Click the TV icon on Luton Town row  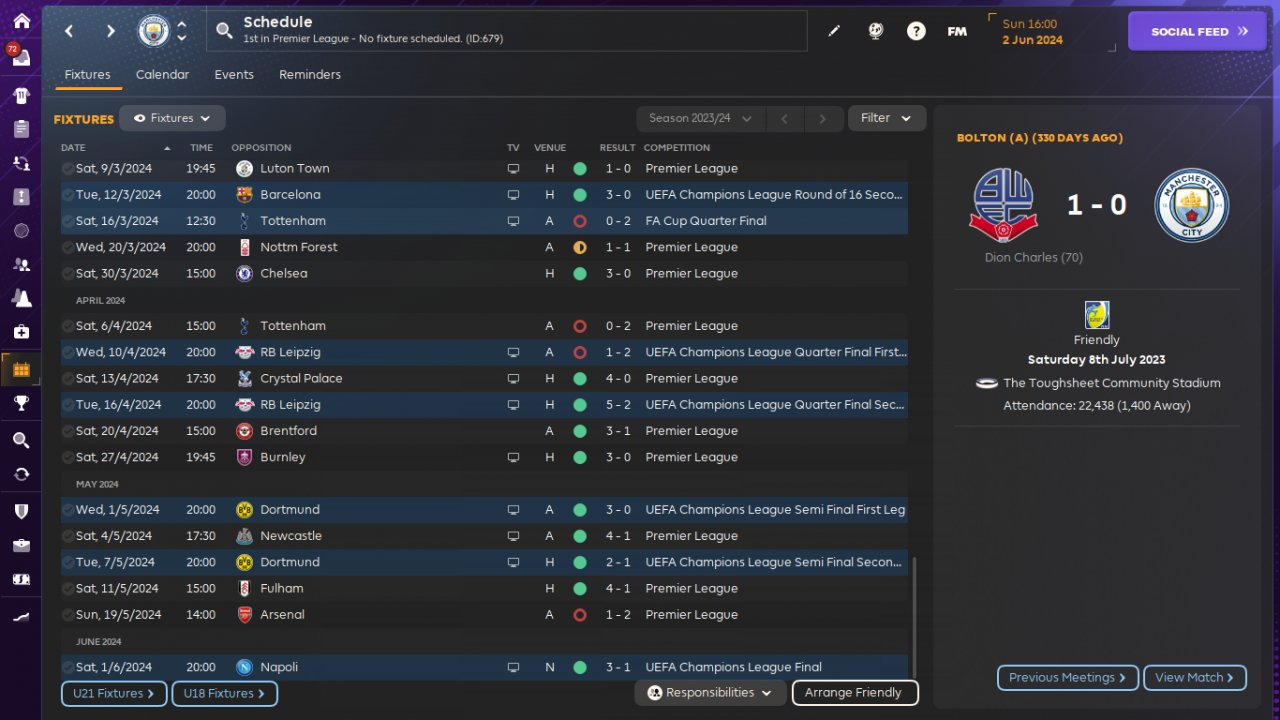[x=513, y=169]
